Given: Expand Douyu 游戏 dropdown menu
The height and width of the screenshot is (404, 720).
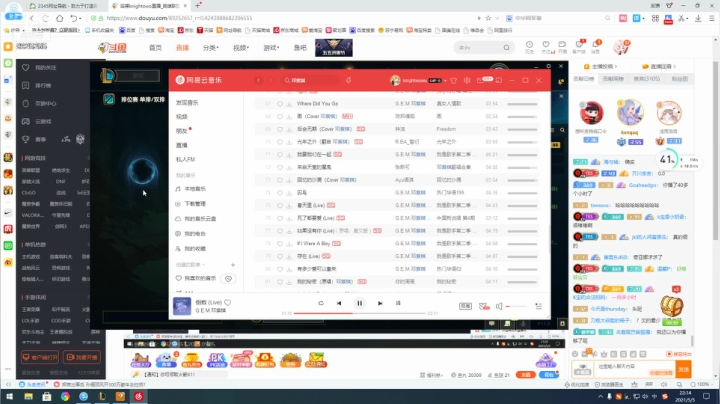Looking at the screenshot, I should coord(271,48).
